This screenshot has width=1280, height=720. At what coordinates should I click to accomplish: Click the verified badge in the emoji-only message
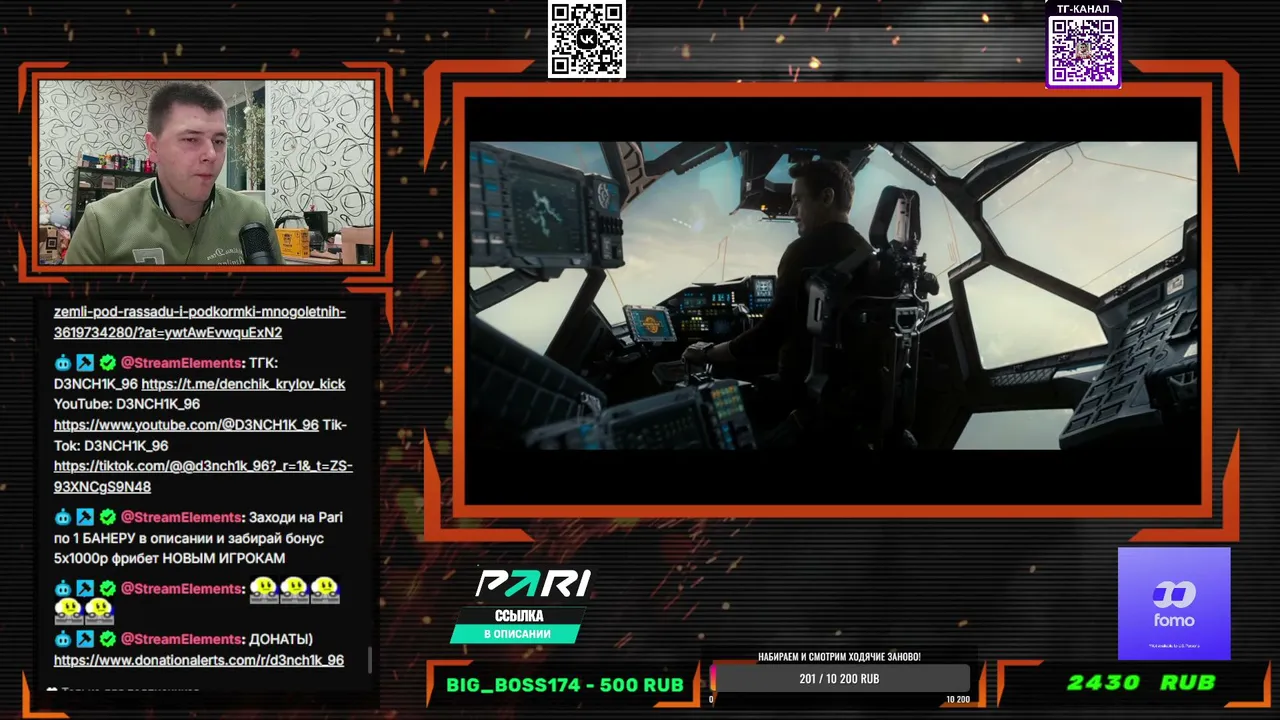point(107,589)
